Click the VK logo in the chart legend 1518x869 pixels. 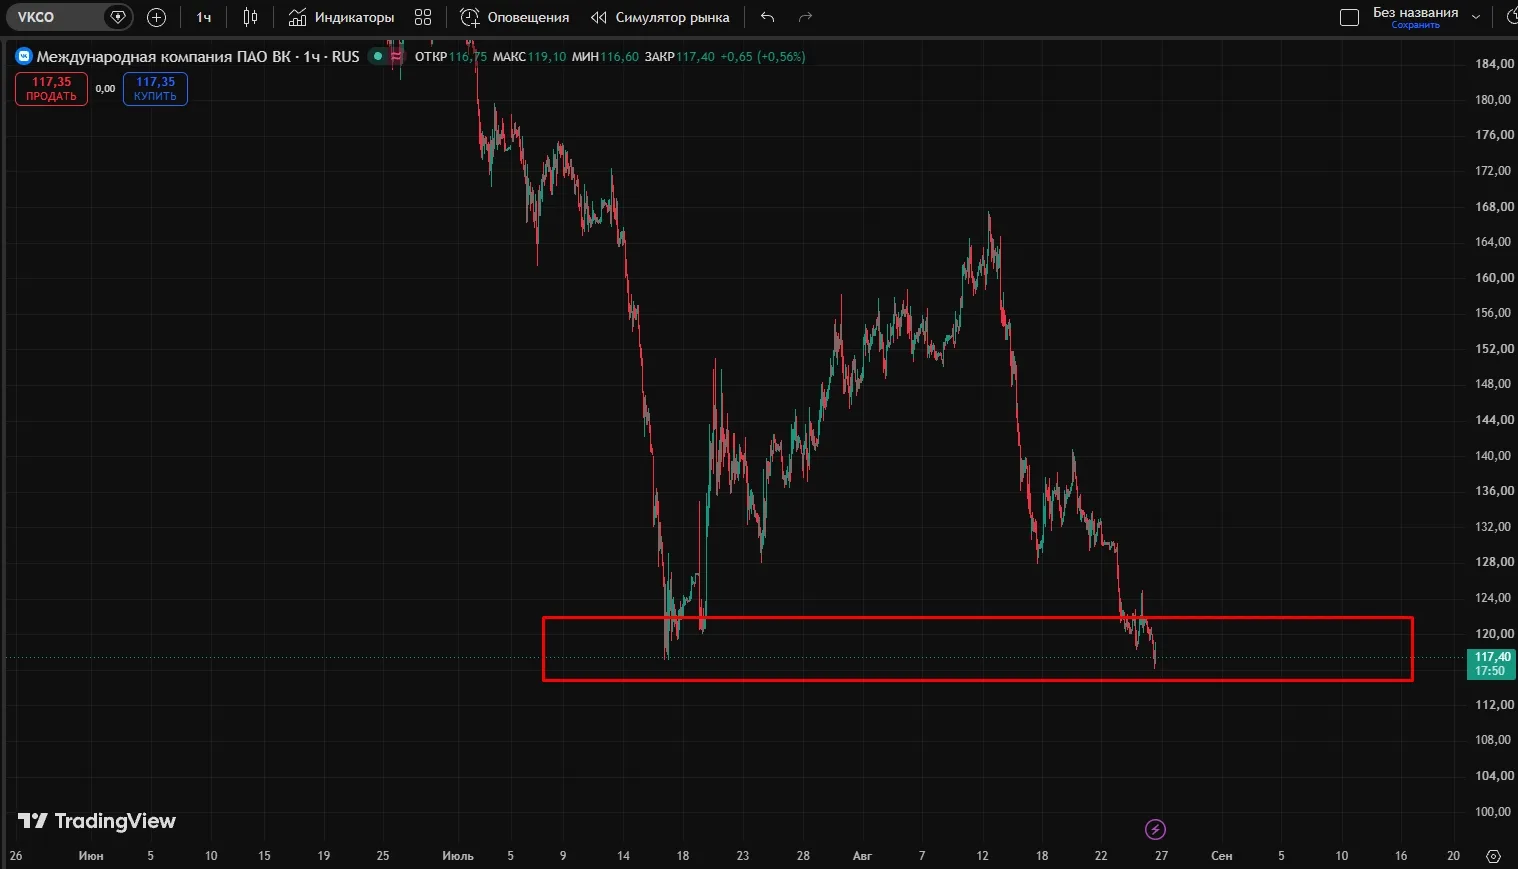pos(24,57)
